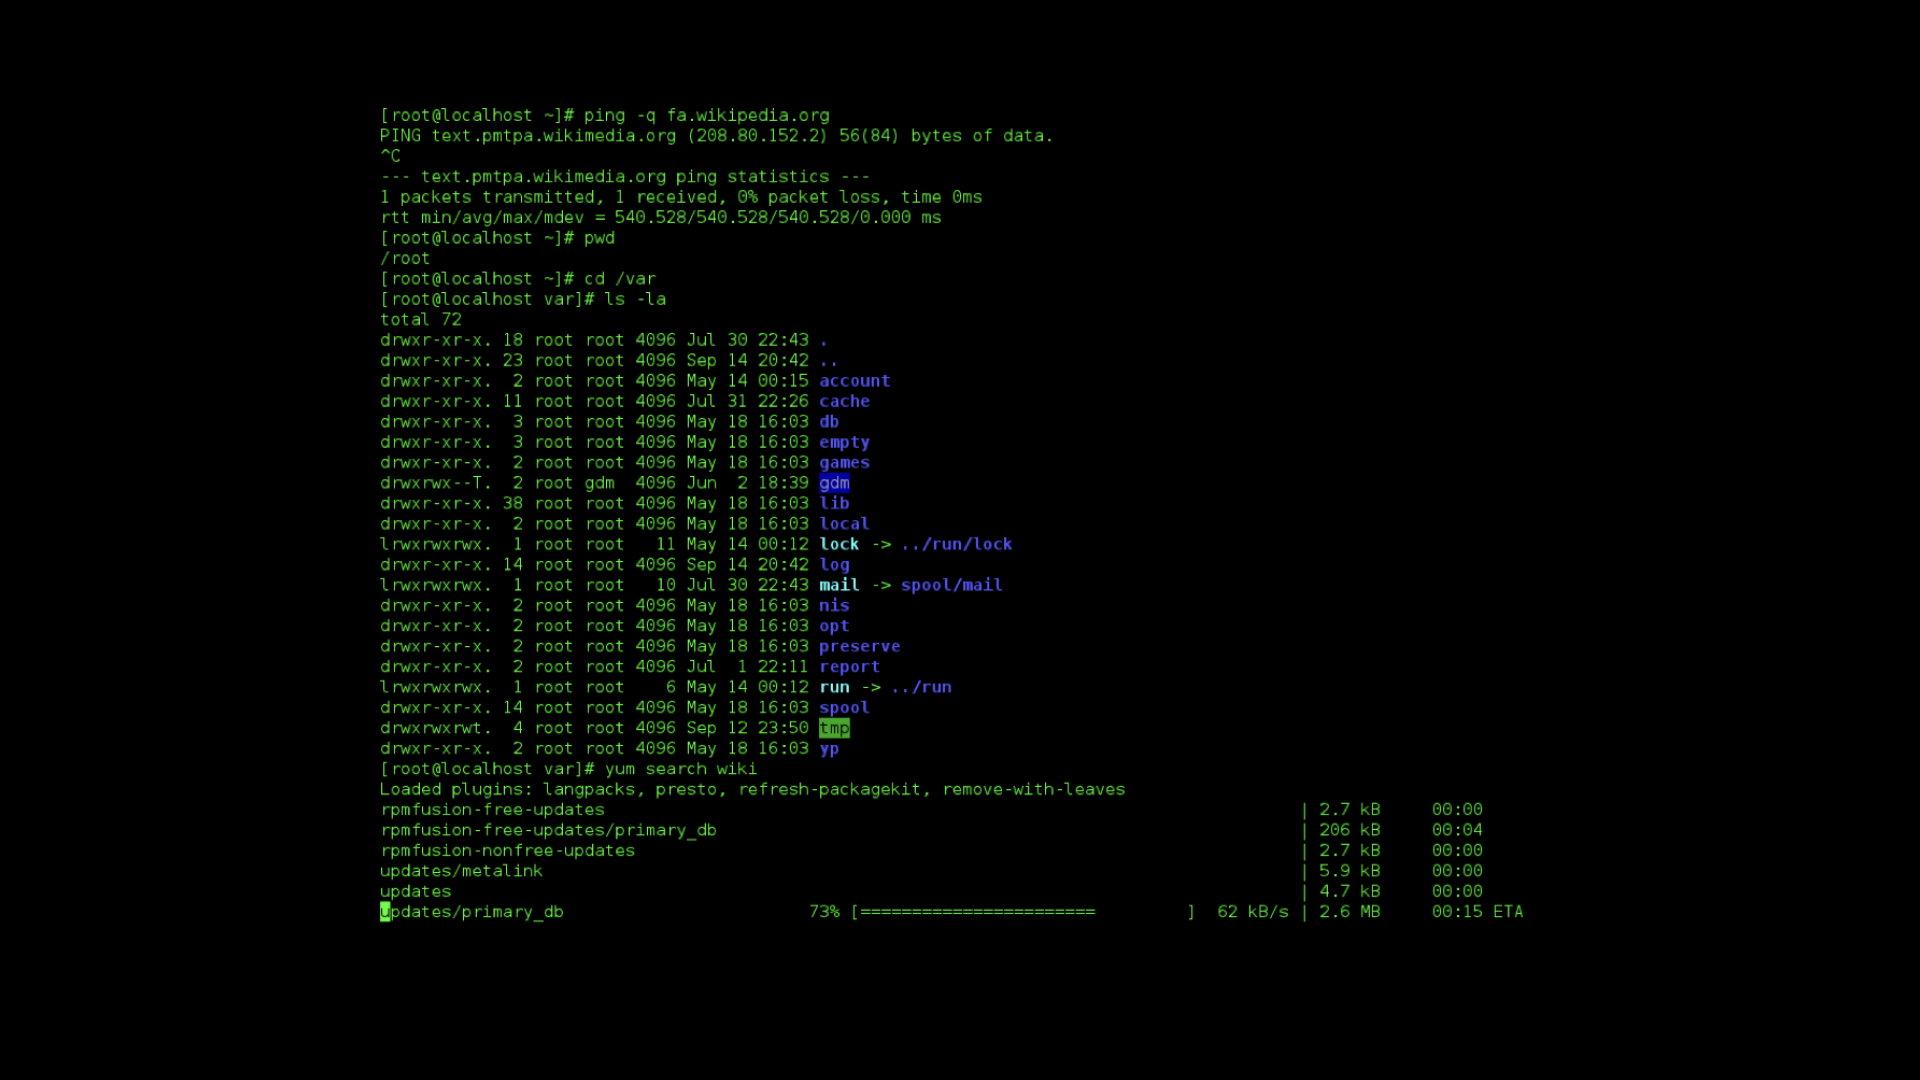The height and width of the screenshot is (1080, 1920).
Task: Select the 'updates/primary_db' downloading entry
Action: tap(472, 911)
